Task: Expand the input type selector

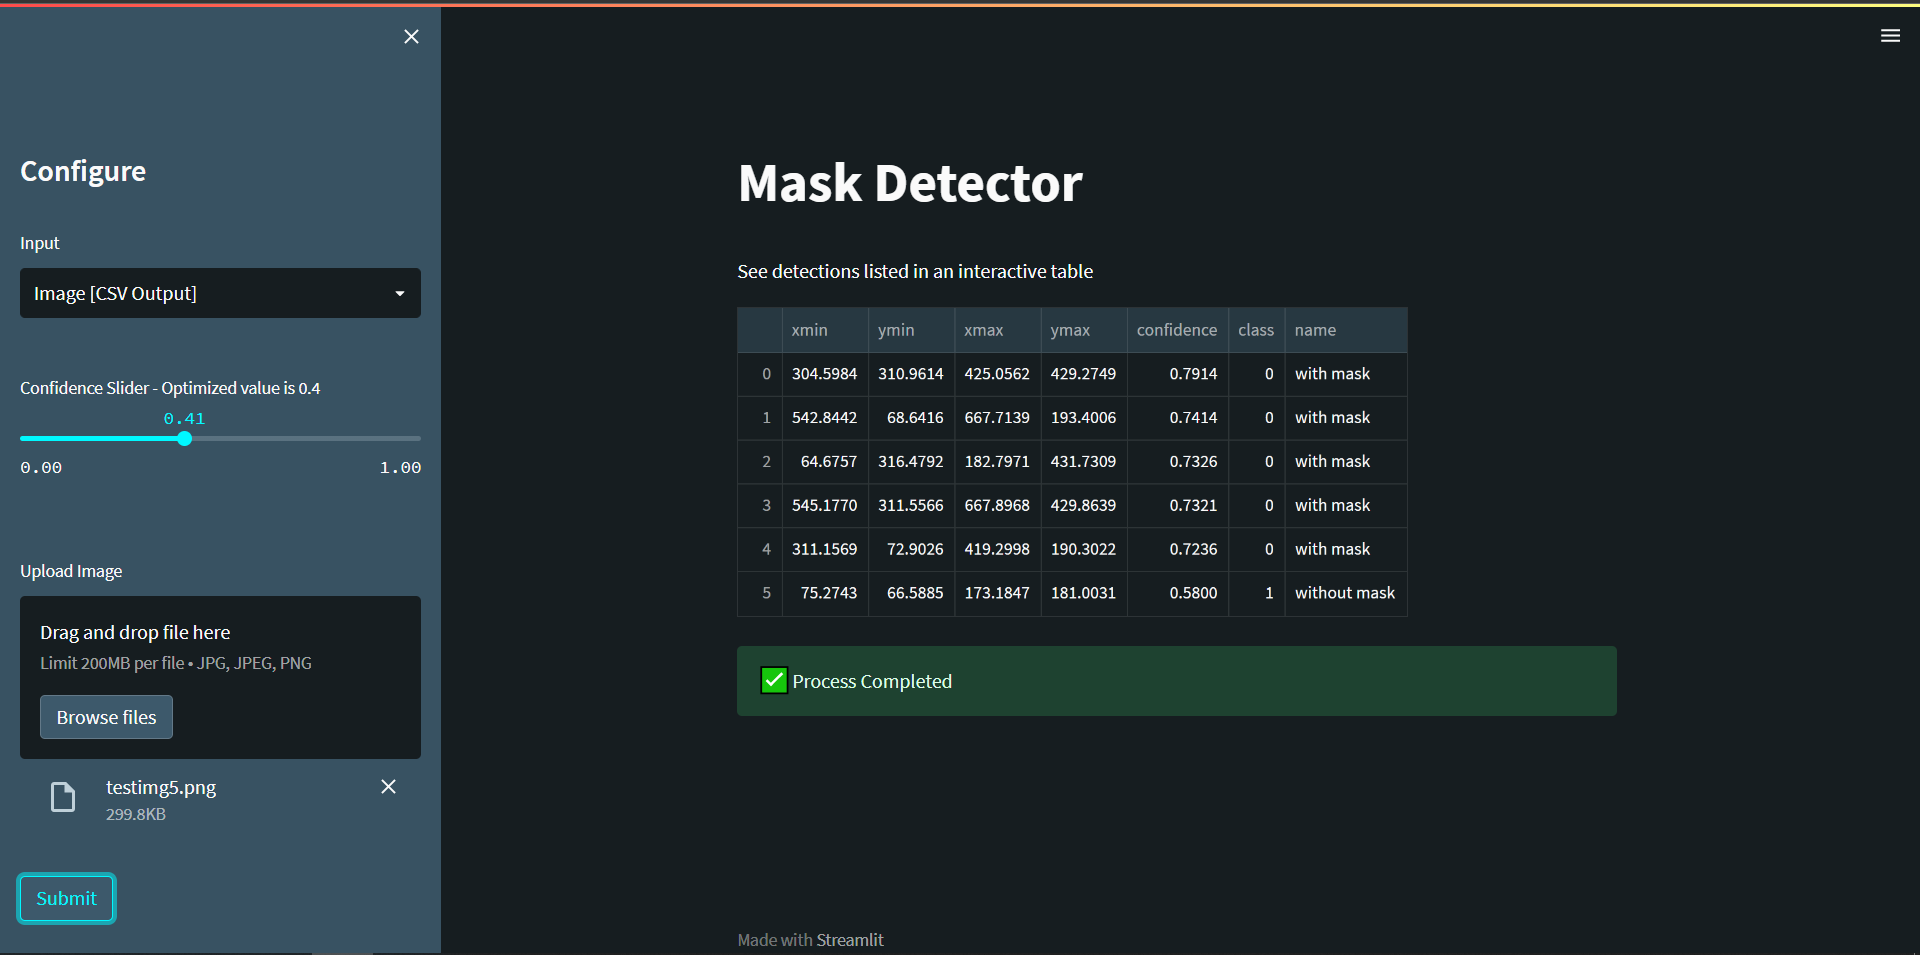Action: click(220, 293)
